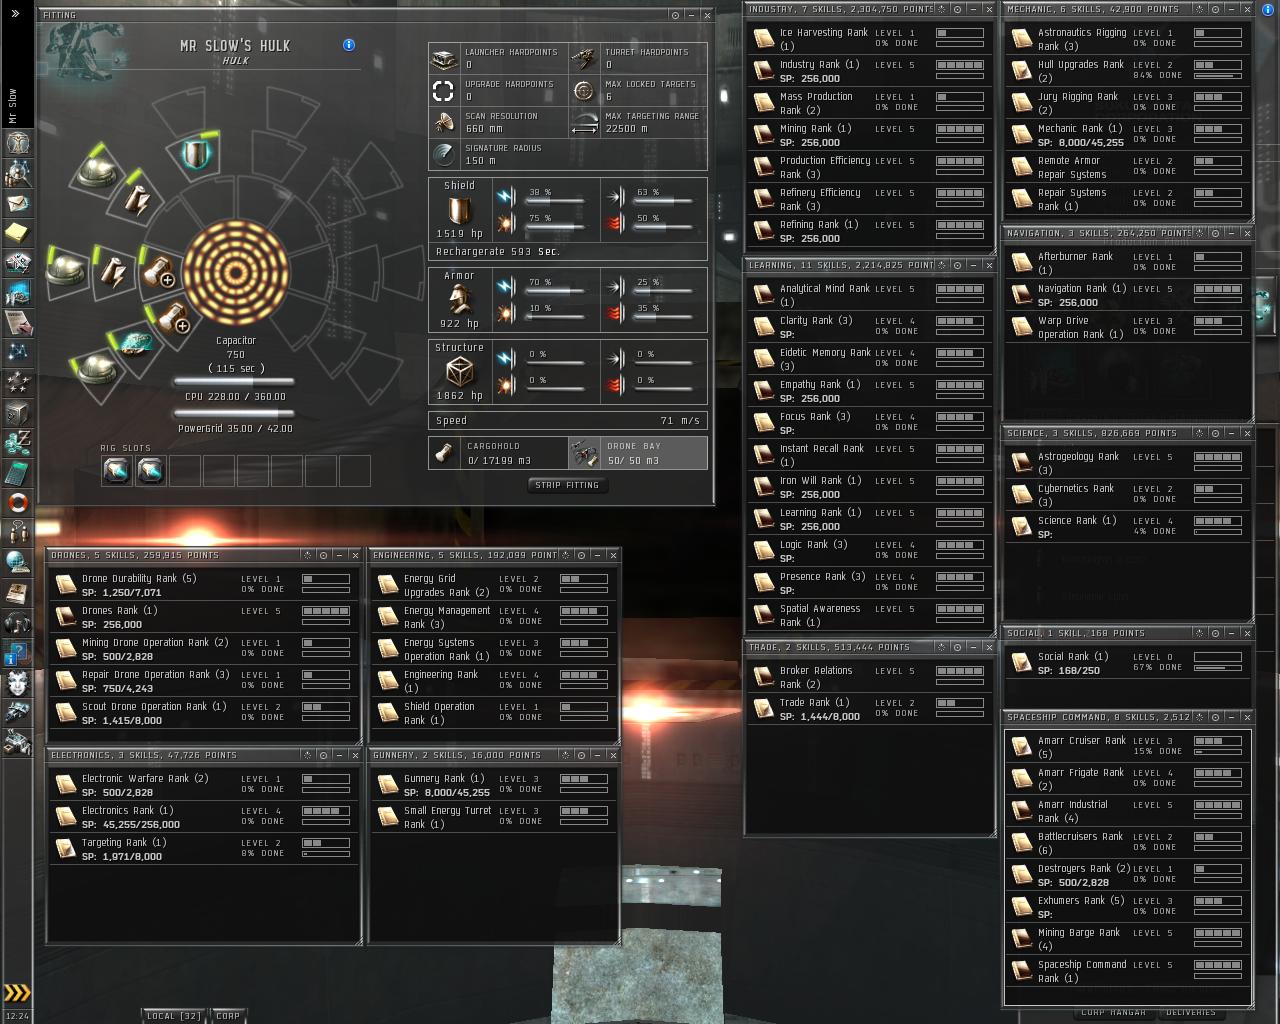1280x1024 pixels.
Task: Open the Corp Hangar tab
Action: tap(1113, 1013)
